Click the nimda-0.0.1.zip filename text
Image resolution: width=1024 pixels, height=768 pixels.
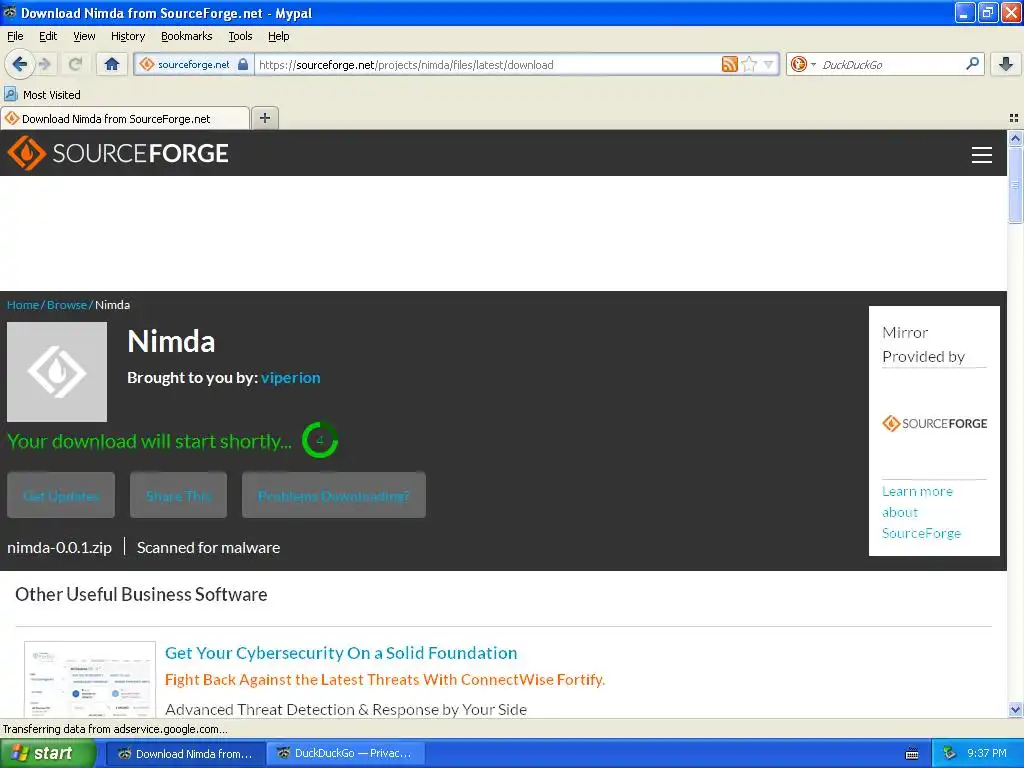point(59,547)
